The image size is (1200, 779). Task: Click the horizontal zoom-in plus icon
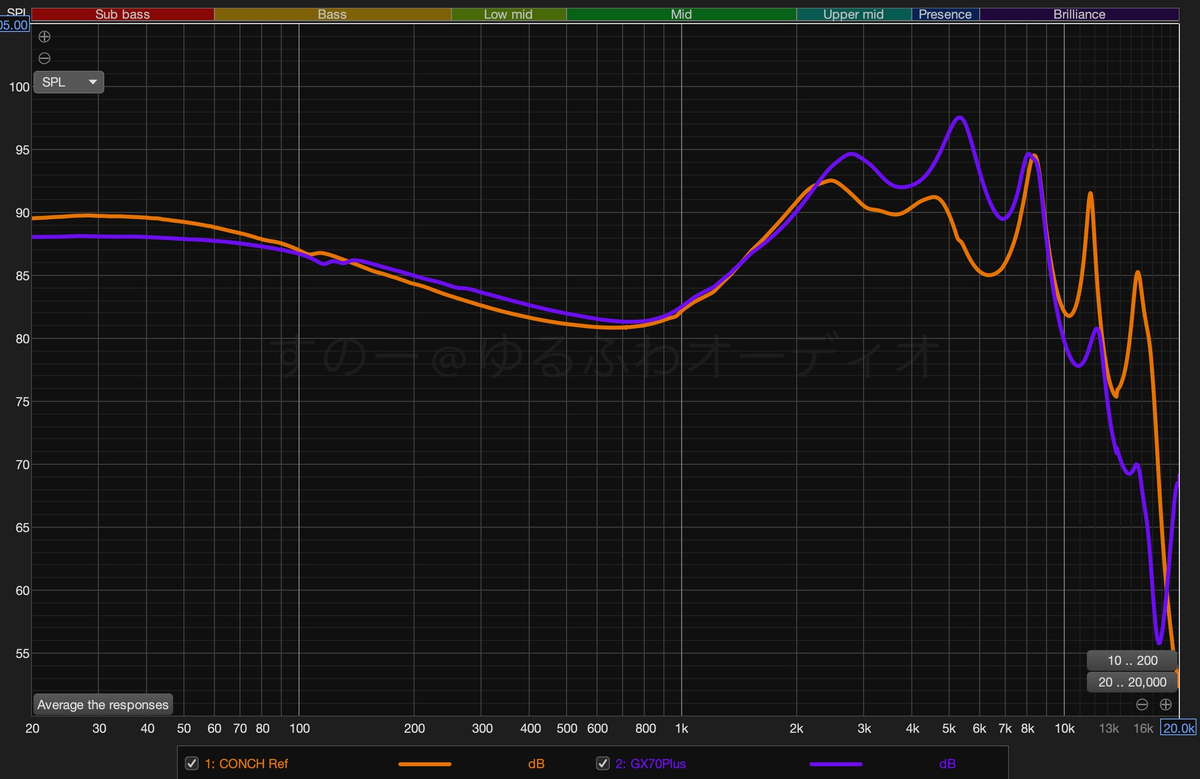click(1165, 704)
